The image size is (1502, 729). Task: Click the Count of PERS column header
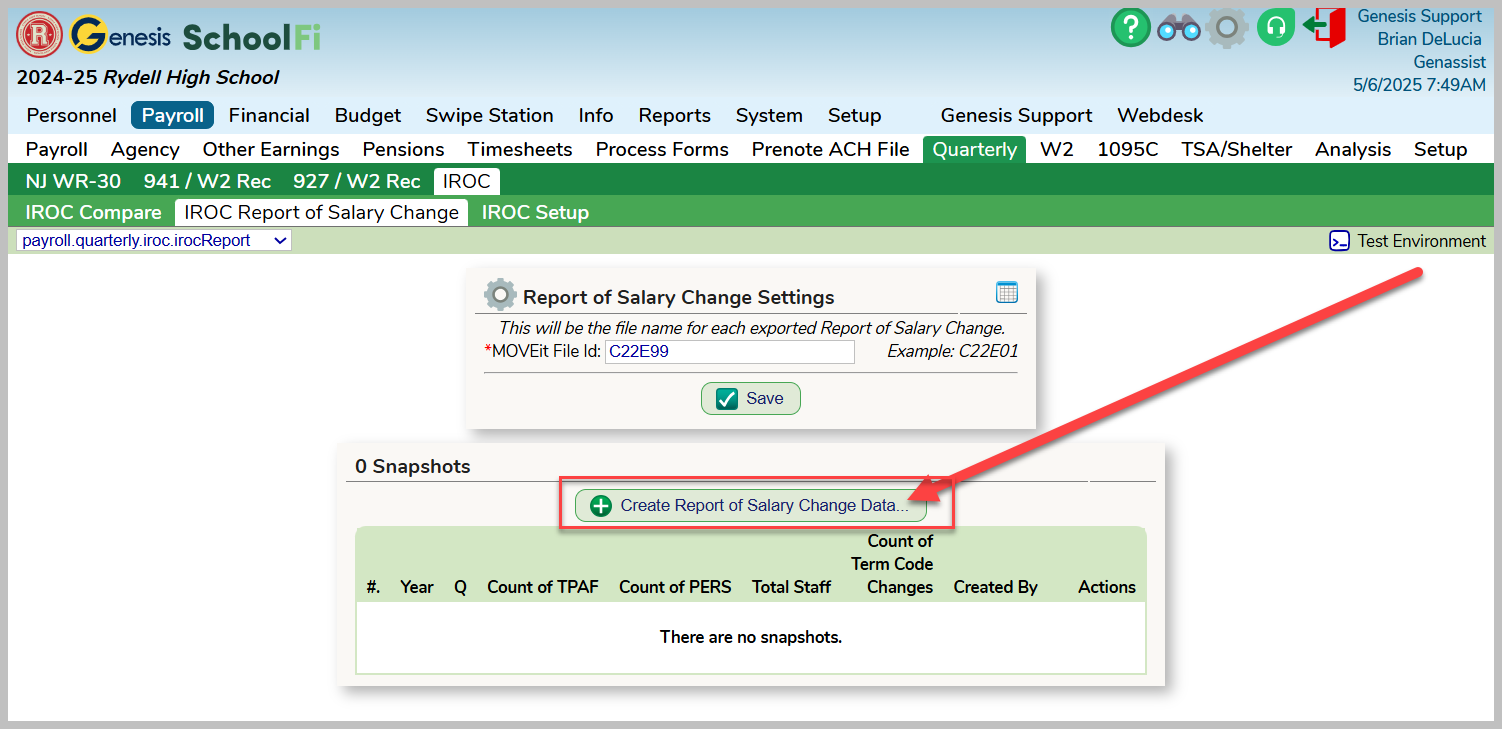675,587
